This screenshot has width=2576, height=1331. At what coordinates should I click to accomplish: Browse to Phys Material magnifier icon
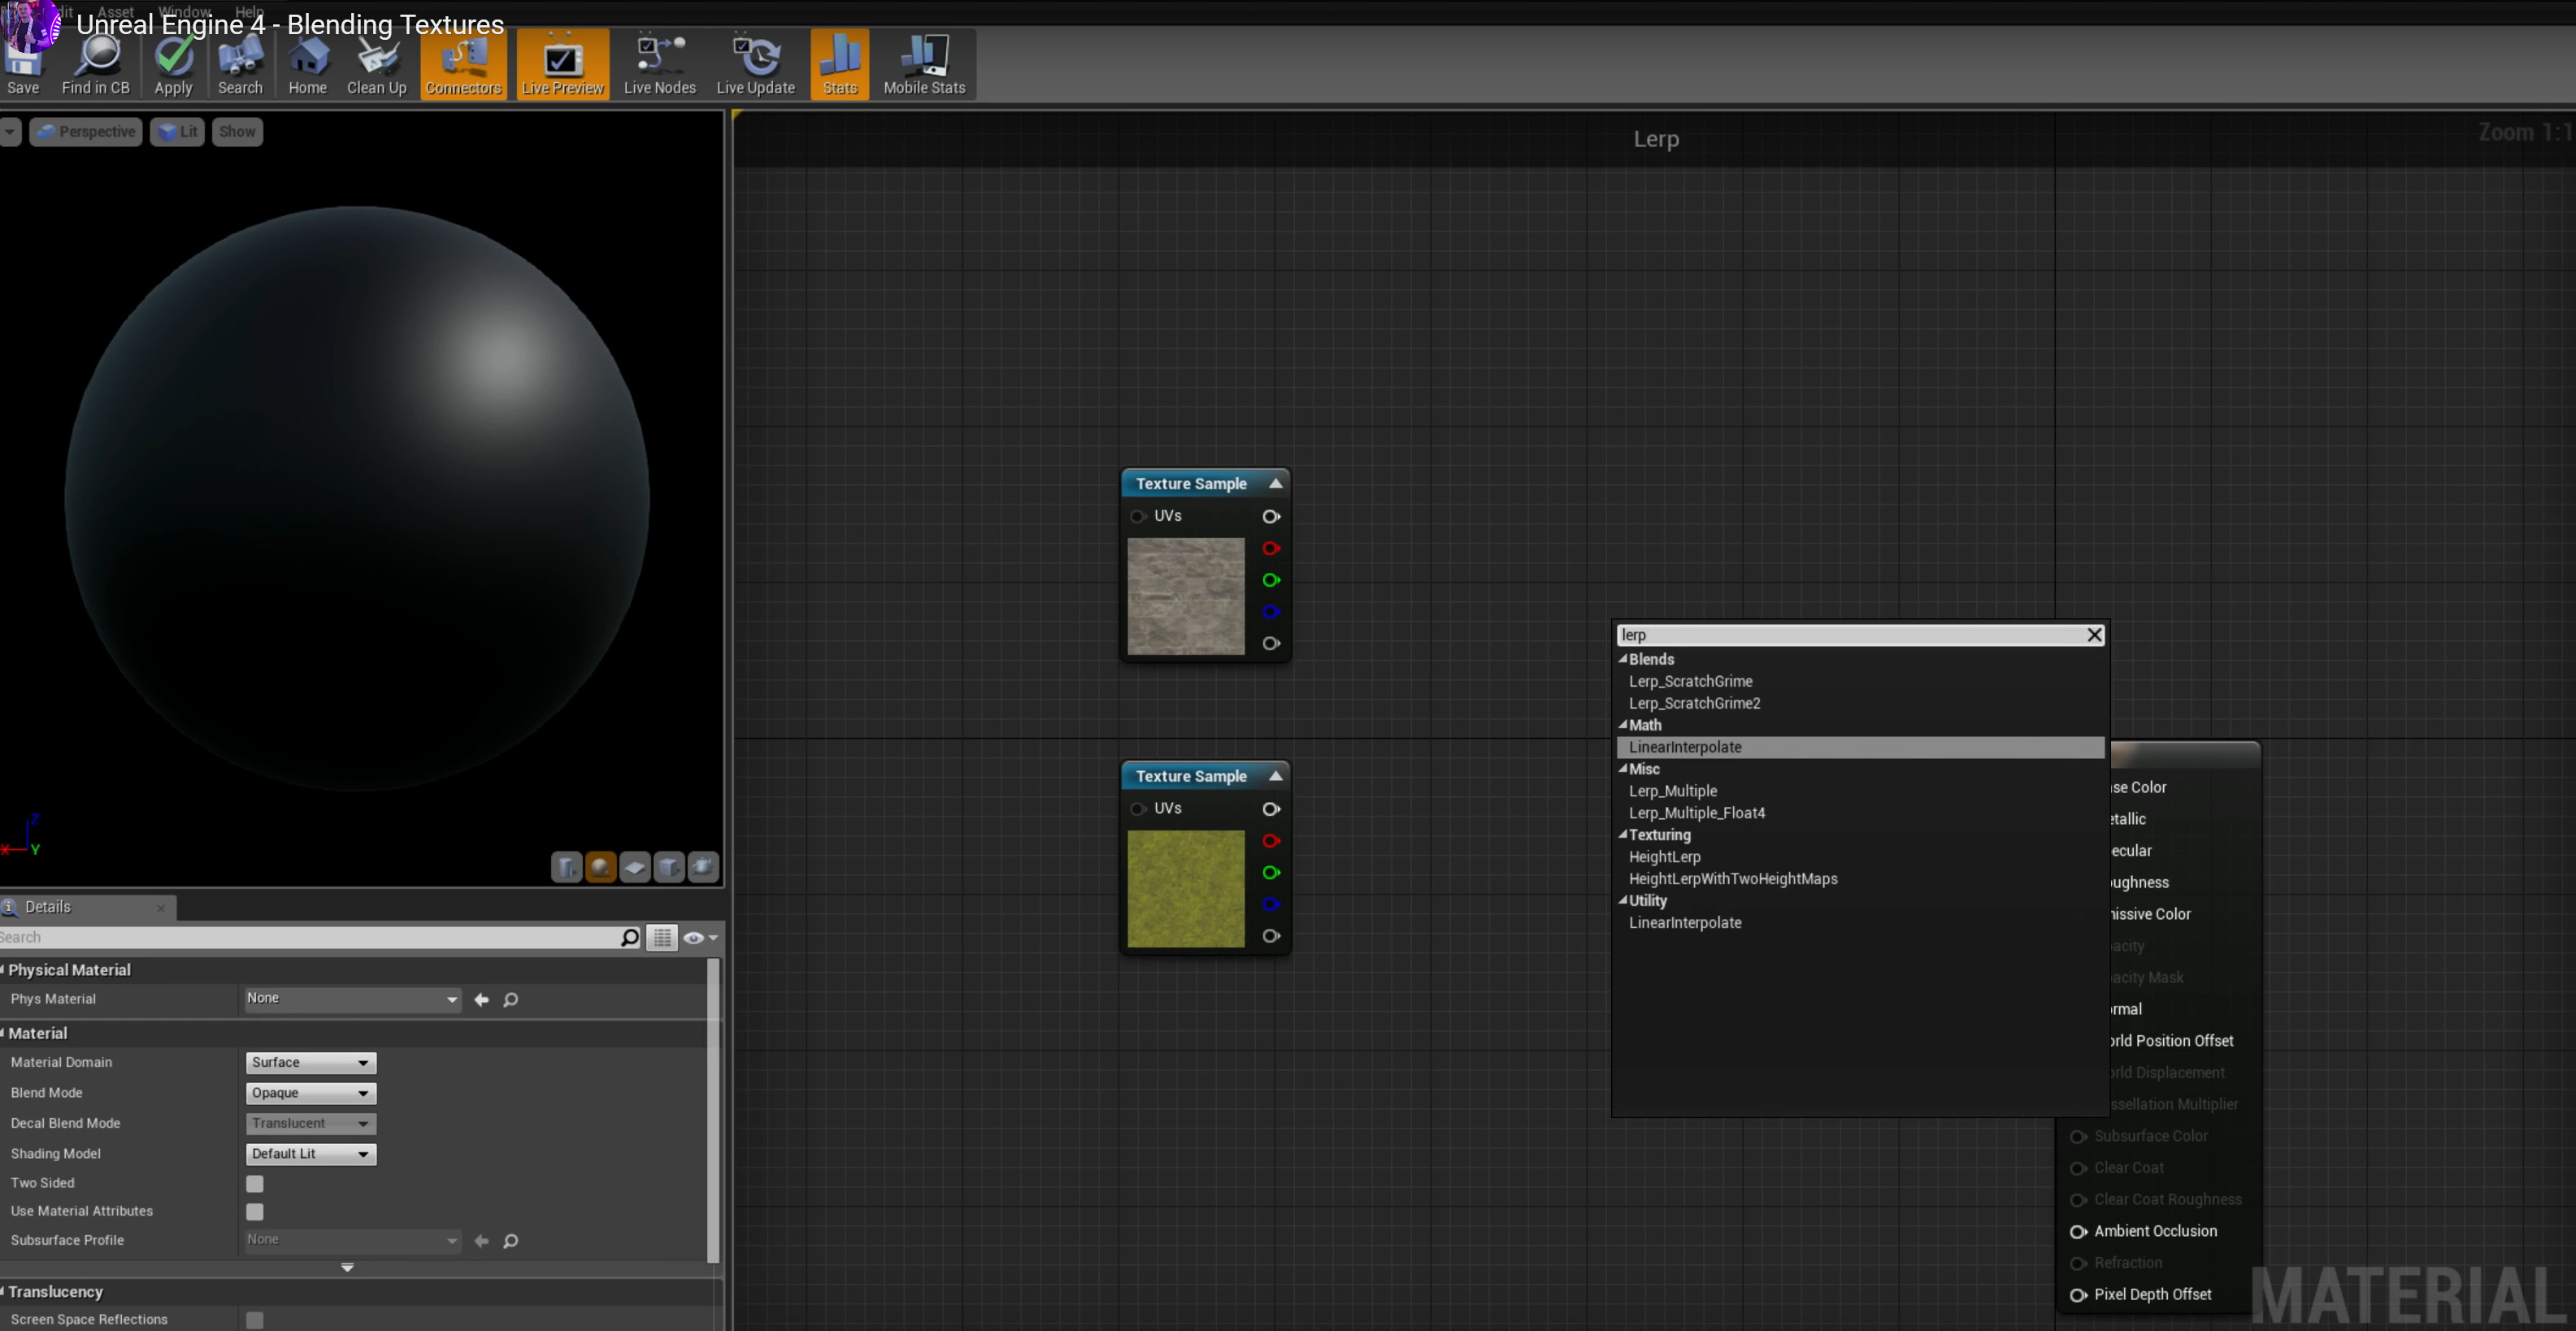click(x=510, y=999)
